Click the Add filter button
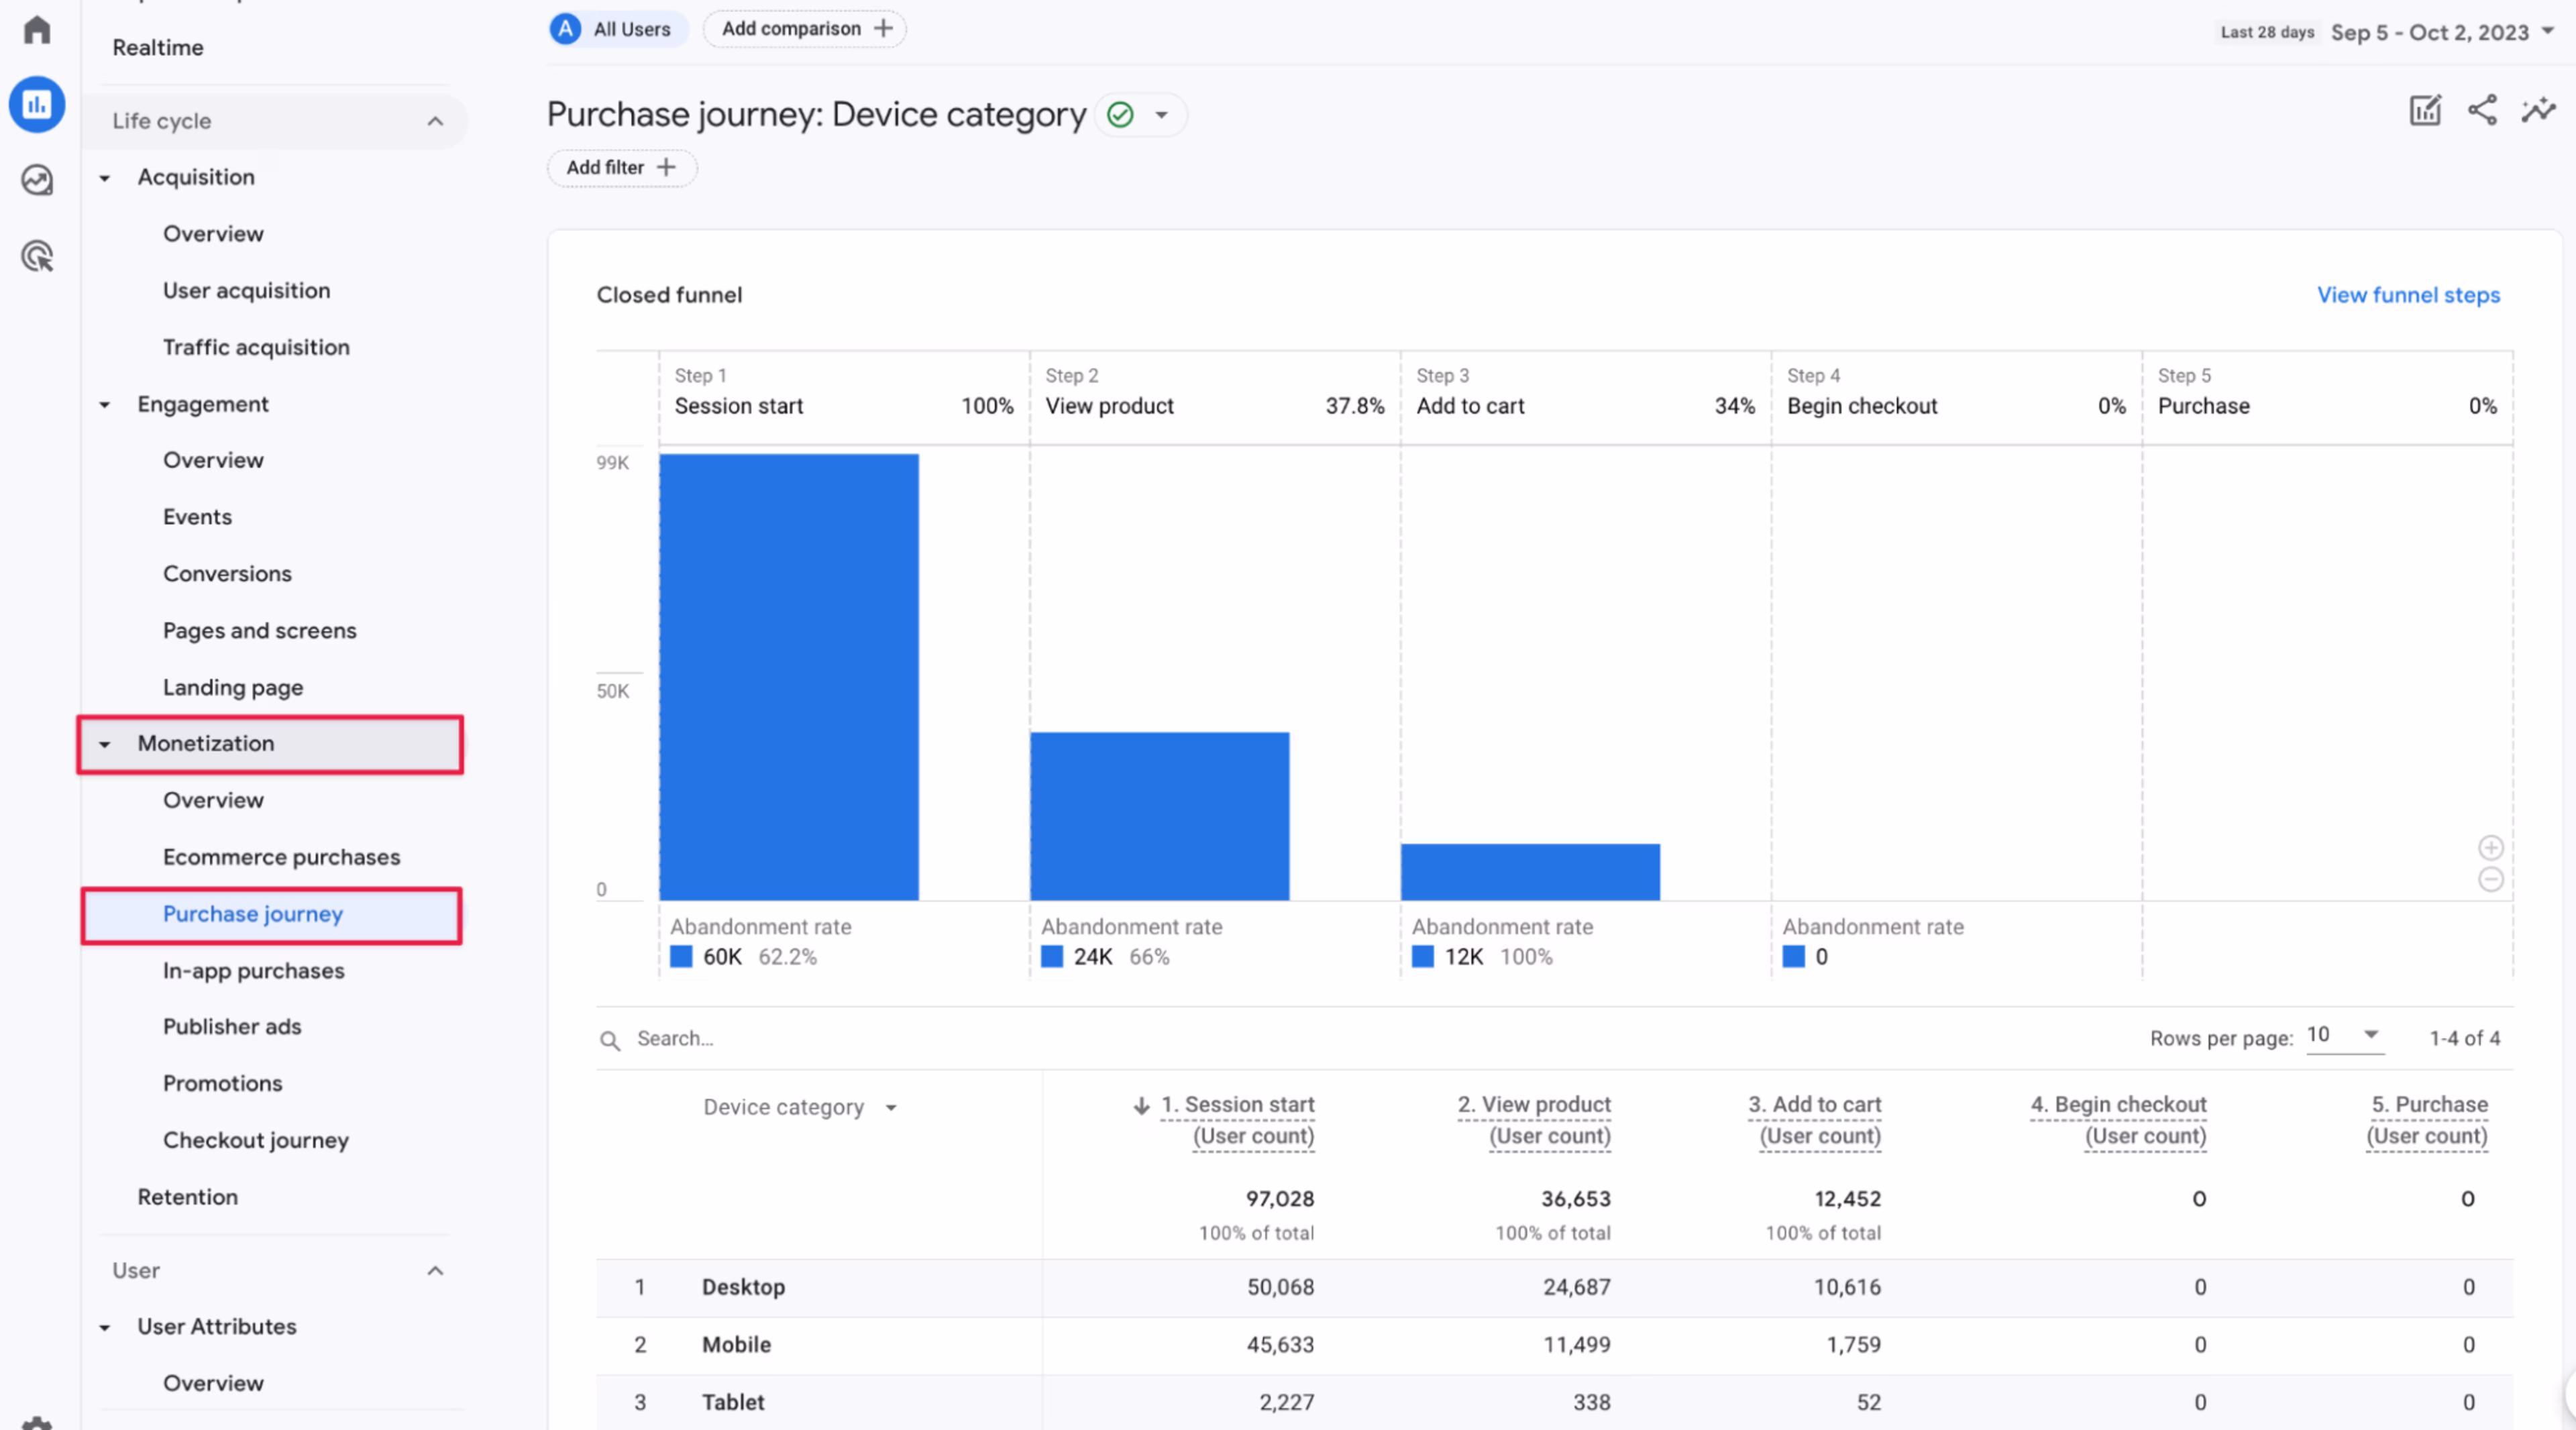Viewport: 2576px width, 1430px height. 621,168
